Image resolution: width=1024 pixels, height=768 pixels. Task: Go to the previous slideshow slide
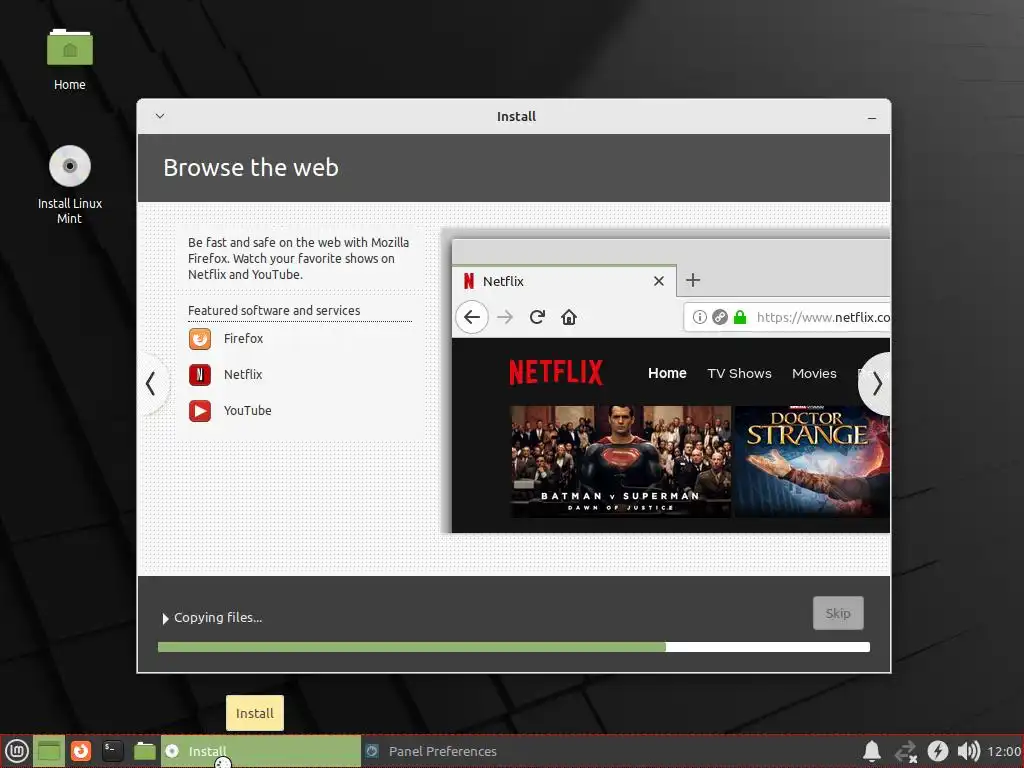pyautogui.click(x=152, y=383)
